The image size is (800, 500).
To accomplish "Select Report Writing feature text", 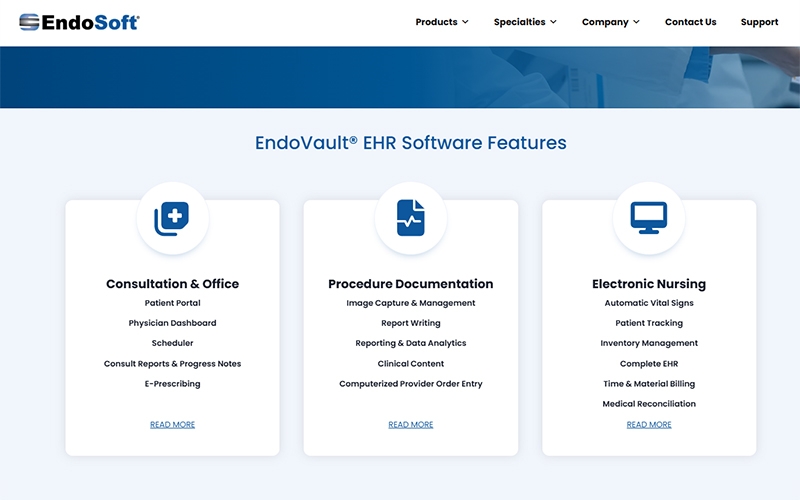I will 411,323.
